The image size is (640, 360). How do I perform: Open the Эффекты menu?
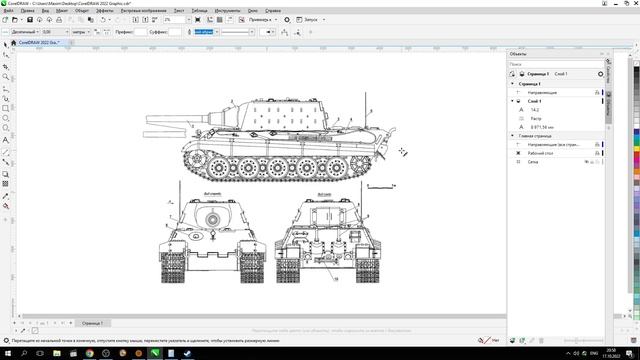coord(105,11)
